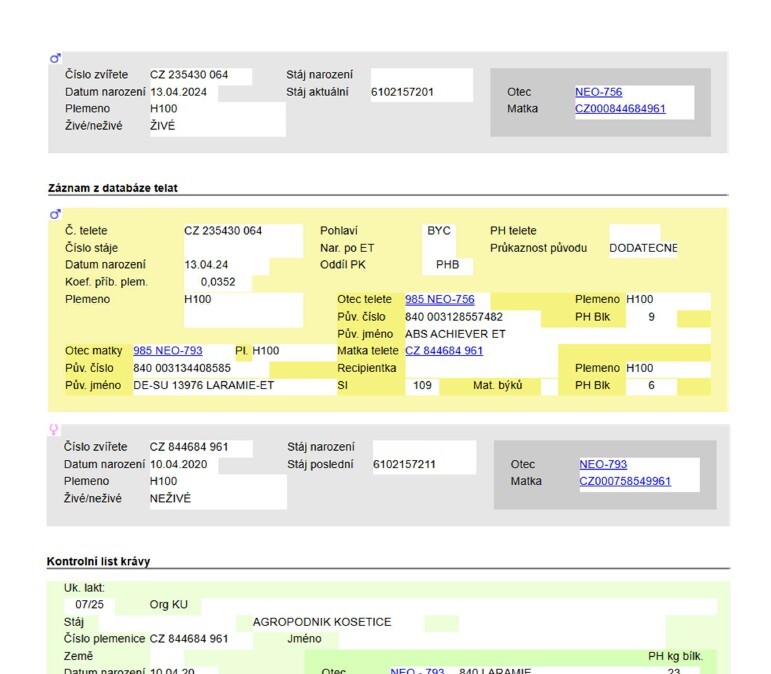Select the Stáj poslední value 6102157211
Screen dimensions: 771x674
point(404,464)
